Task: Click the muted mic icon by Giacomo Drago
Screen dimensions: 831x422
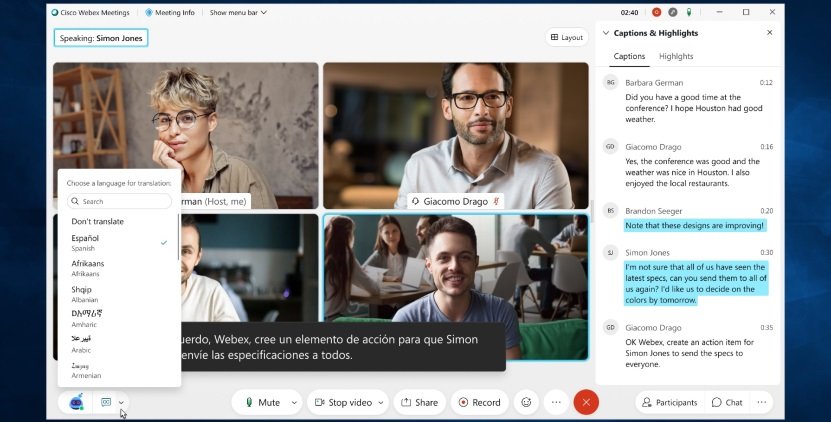Action: pyautogui.click(x=497, y=201)
